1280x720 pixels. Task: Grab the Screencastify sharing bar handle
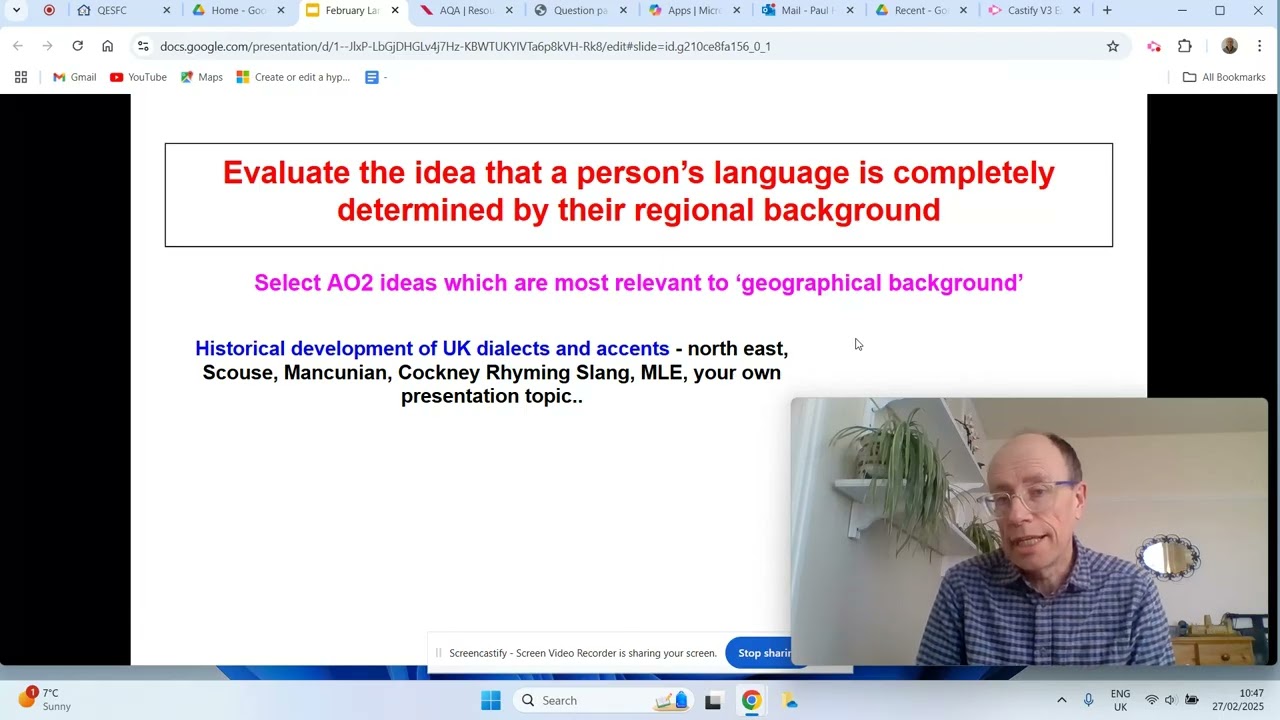point(438,653)
